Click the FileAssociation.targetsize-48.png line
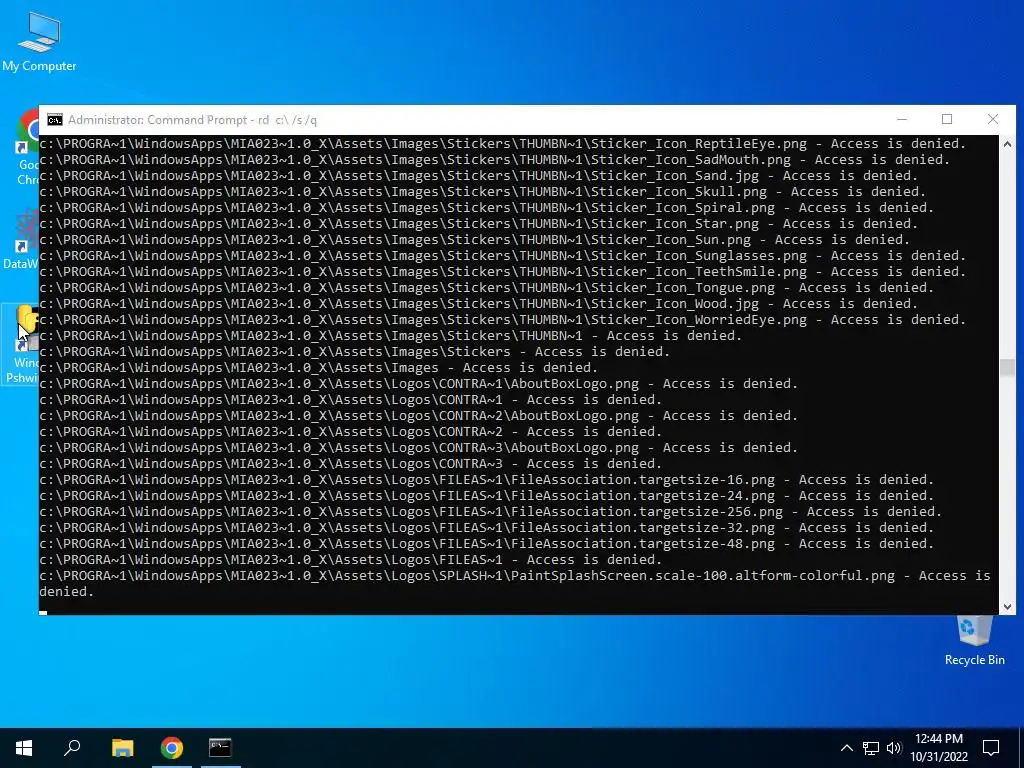Viewport: 1024px width, 768px height. (x=487, y=543)
